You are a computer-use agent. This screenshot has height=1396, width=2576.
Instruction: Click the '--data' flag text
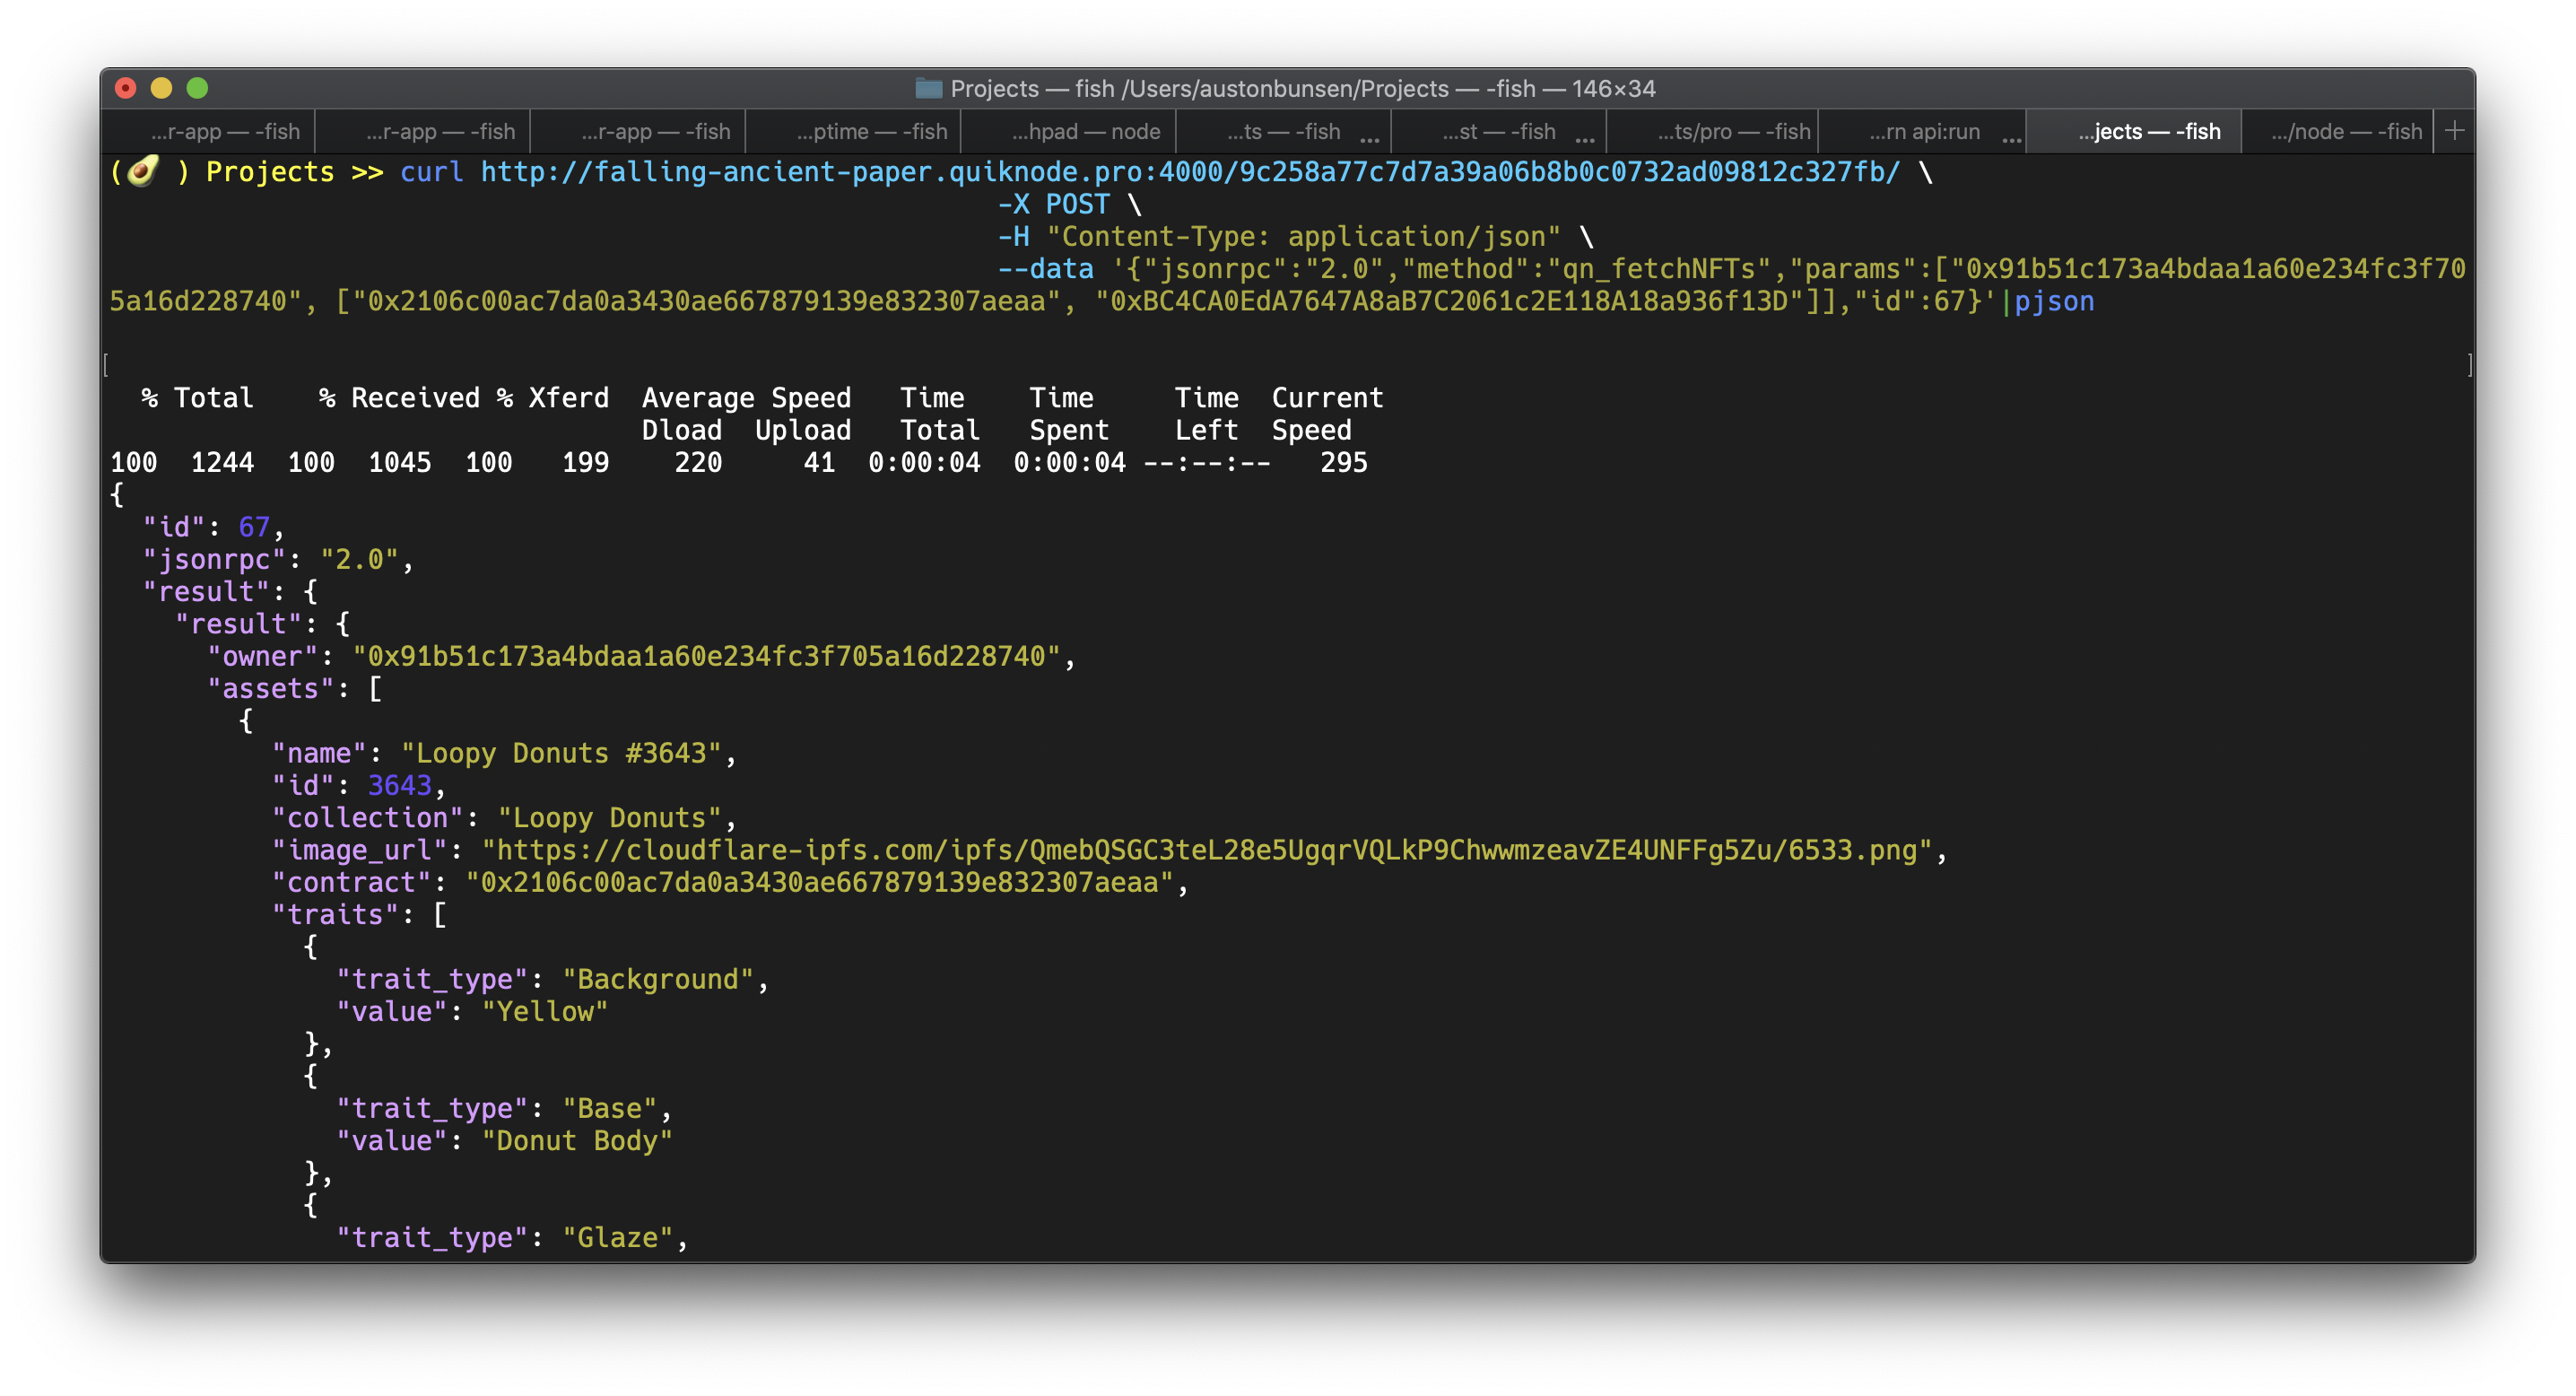click(1045, 269)
